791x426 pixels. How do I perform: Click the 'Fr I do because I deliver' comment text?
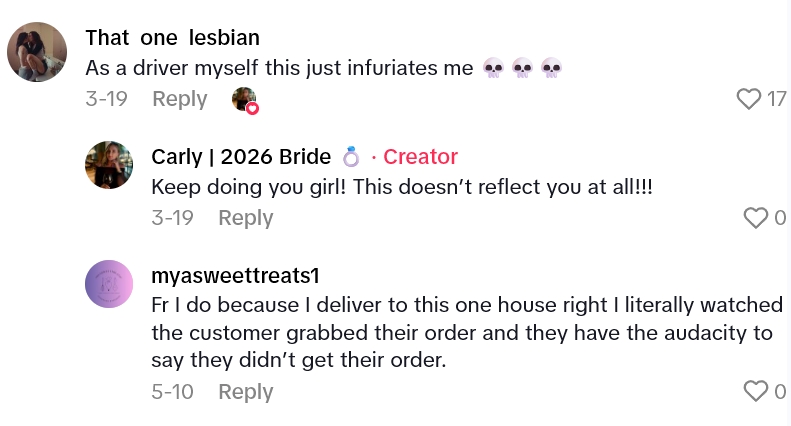tap(458, 331)
